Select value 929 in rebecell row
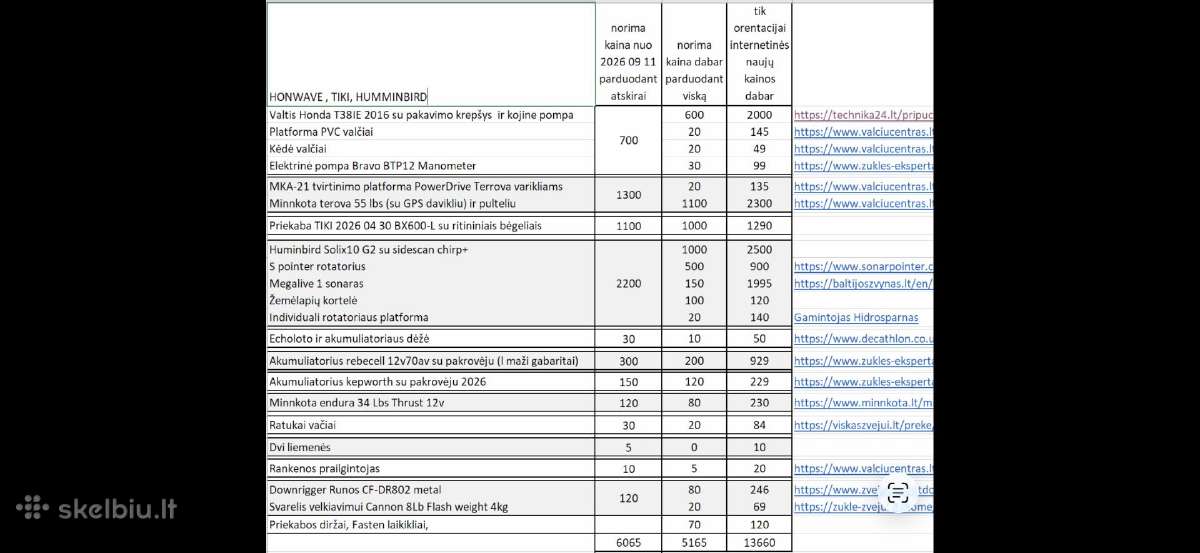The width and height of the screenshot is (1200, 553). 758,361
